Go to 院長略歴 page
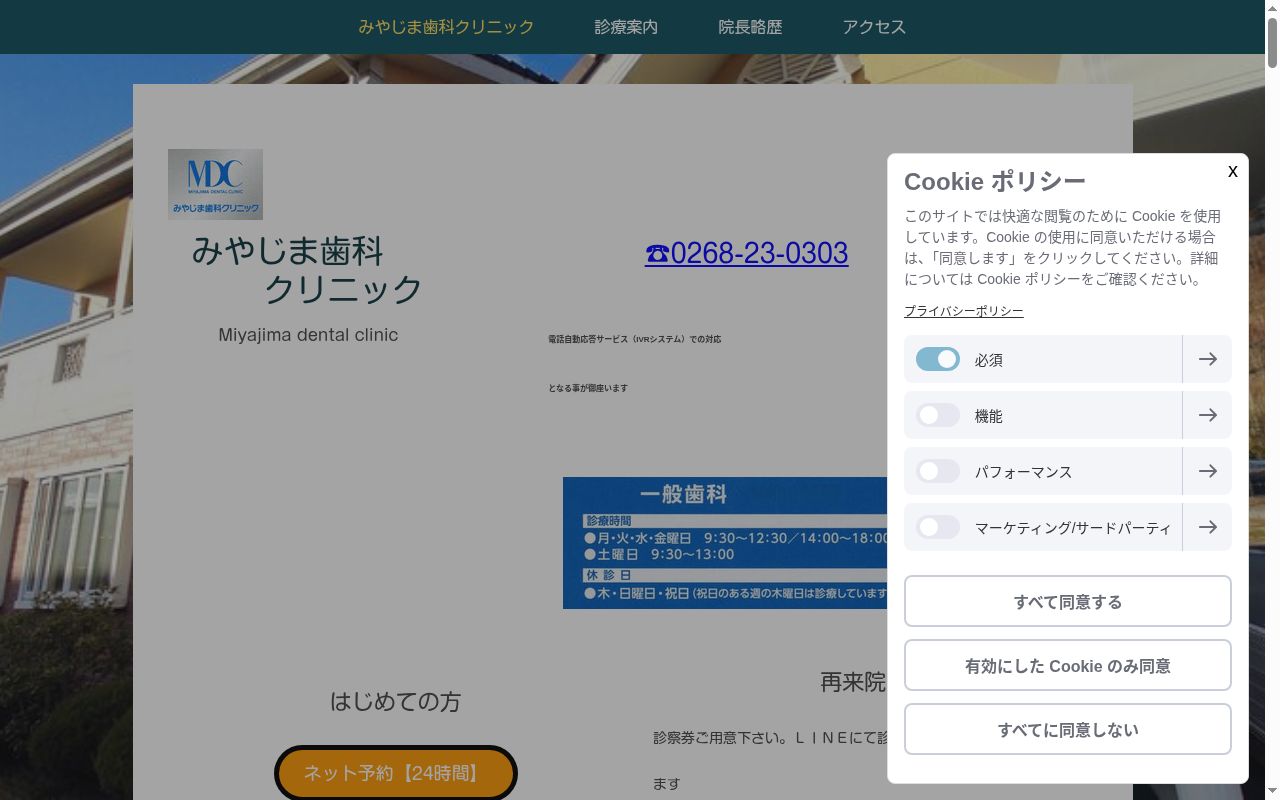 click(x=750, y=27)
